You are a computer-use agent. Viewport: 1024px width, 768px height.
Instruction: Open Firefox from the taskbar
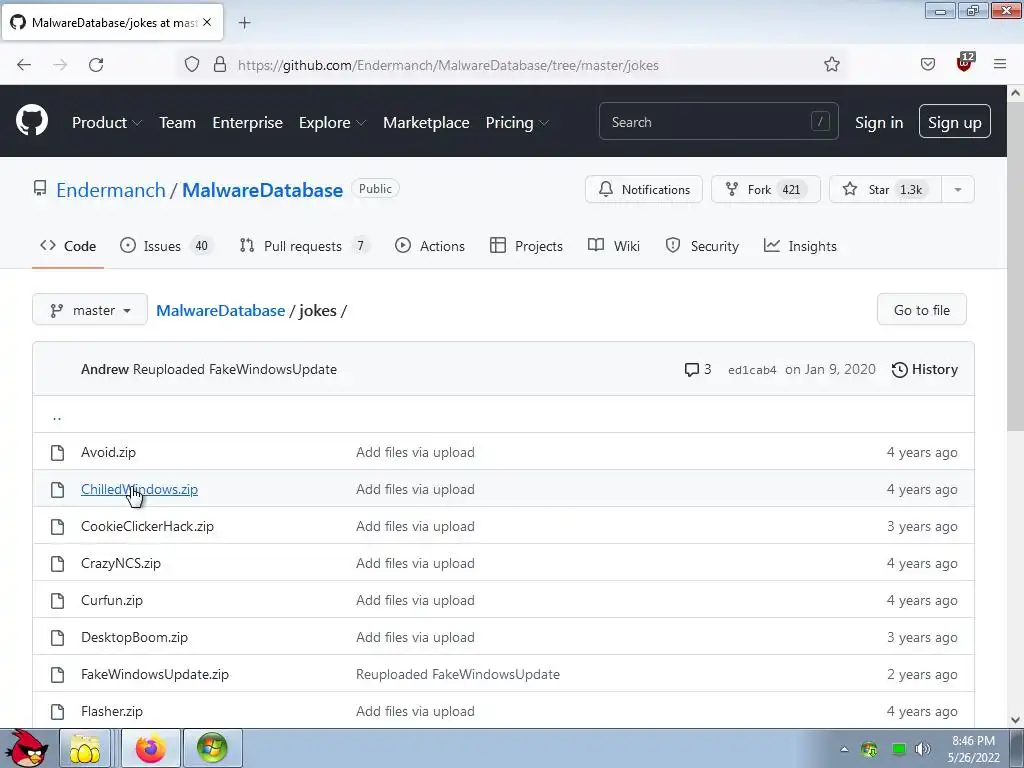[x=151, y=748]
